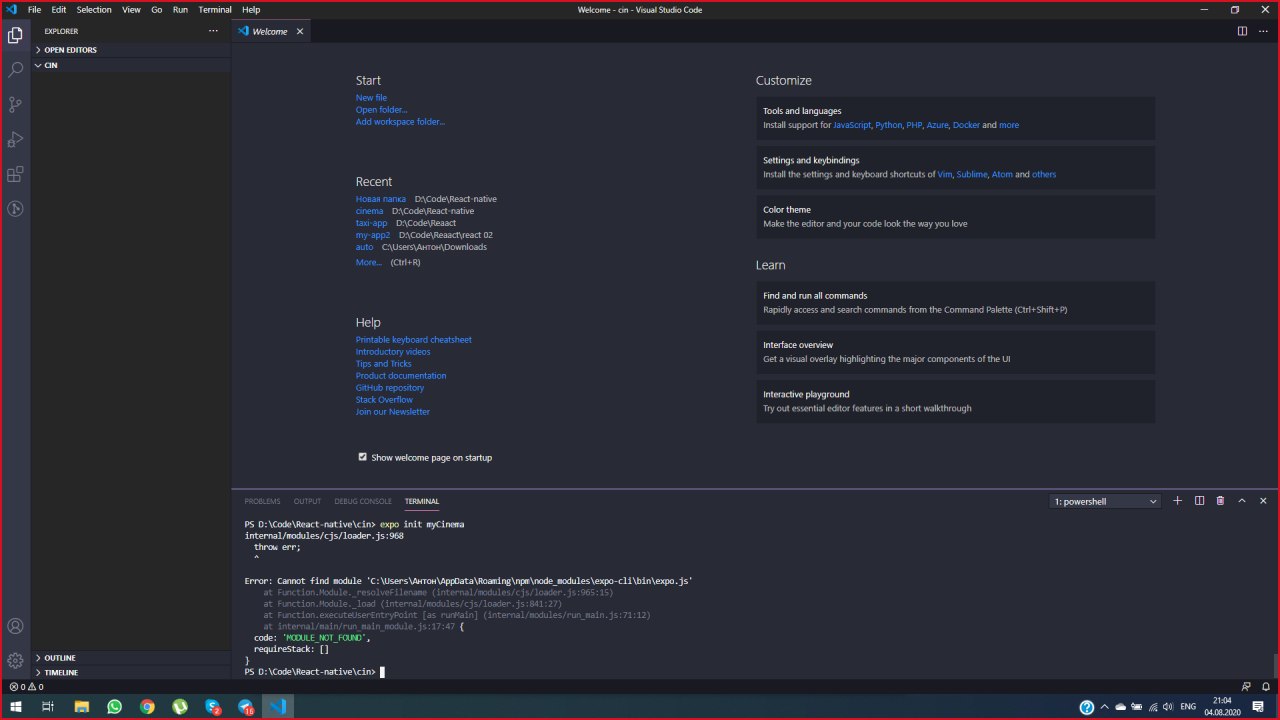Open the Run menu
The width and height of the screenshot is (1280, 720).
coord(180,9)
